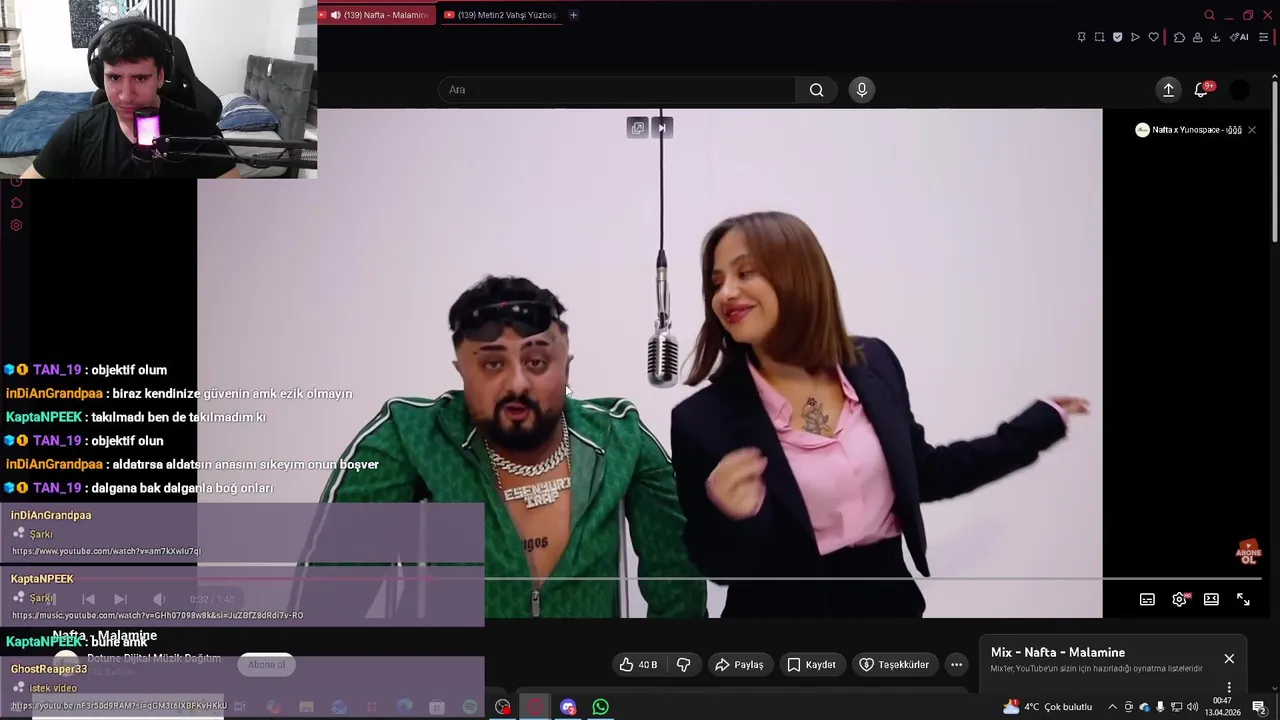Expand the system tray hidden icons chevron

point(1112,707)
